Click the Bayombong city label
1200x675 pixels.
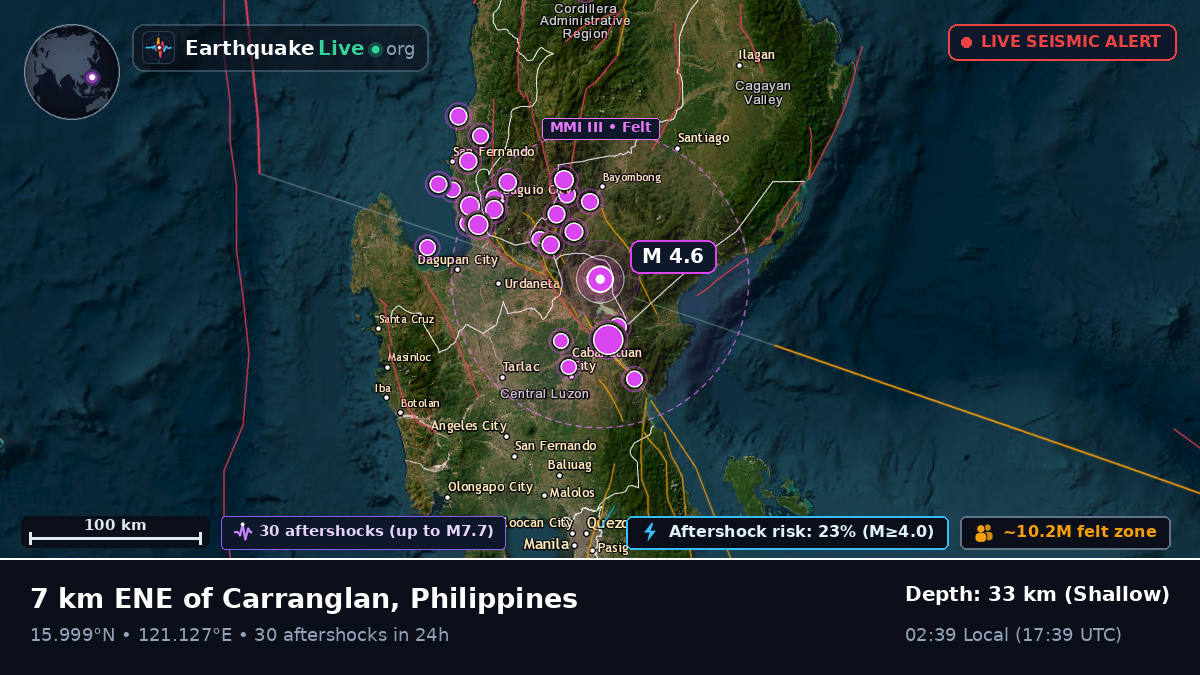[x=632, y=178]
